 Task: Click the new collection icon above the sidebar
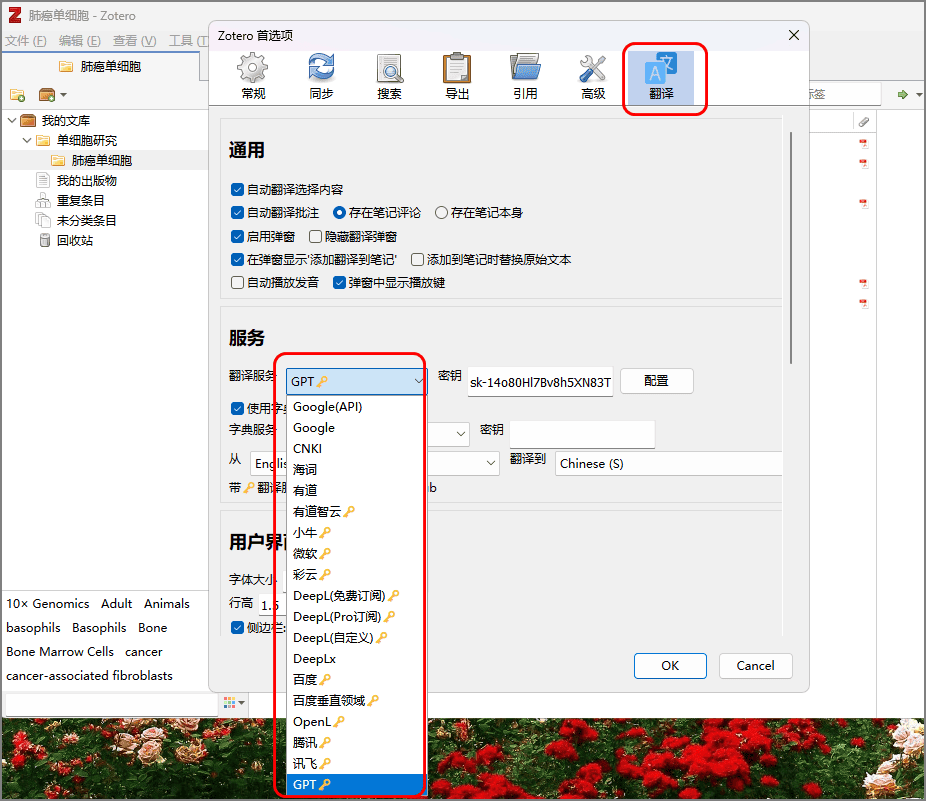pyautogui.click(x=18, y=92)
